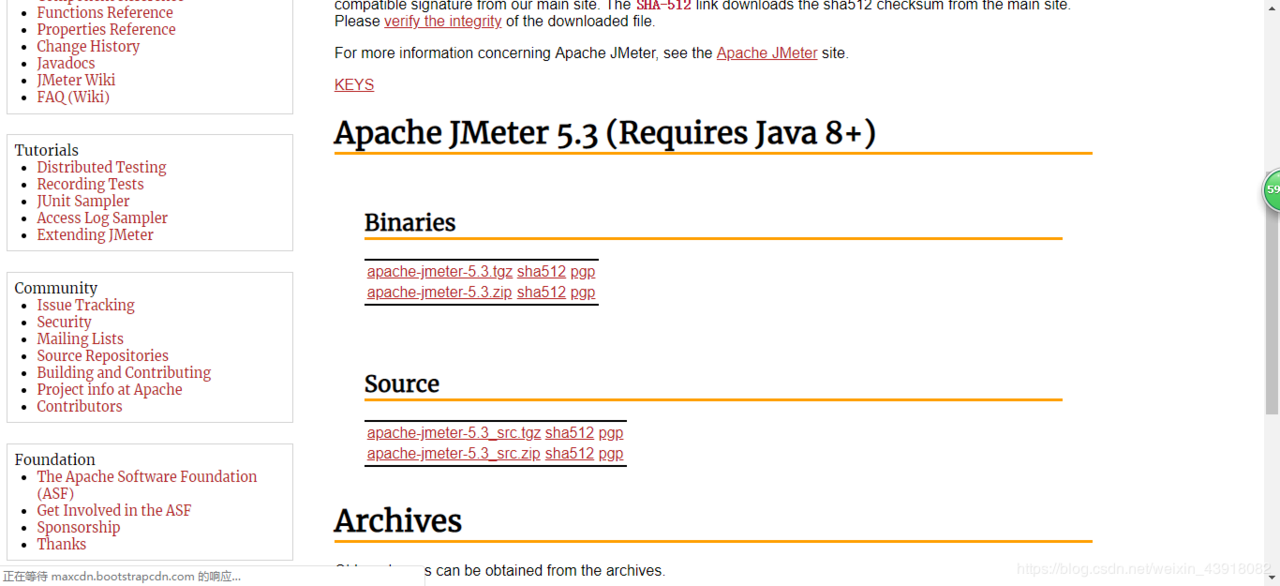Download apache-jmeter-5.3.tgz binary
The height and width of the screenshot is (586, 1280).
click(439, 272)
